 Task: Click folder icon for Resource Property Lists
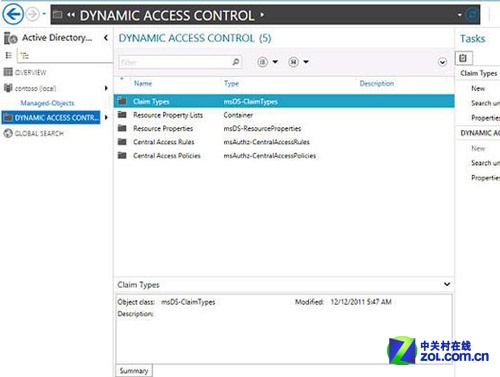click(122, 115)
